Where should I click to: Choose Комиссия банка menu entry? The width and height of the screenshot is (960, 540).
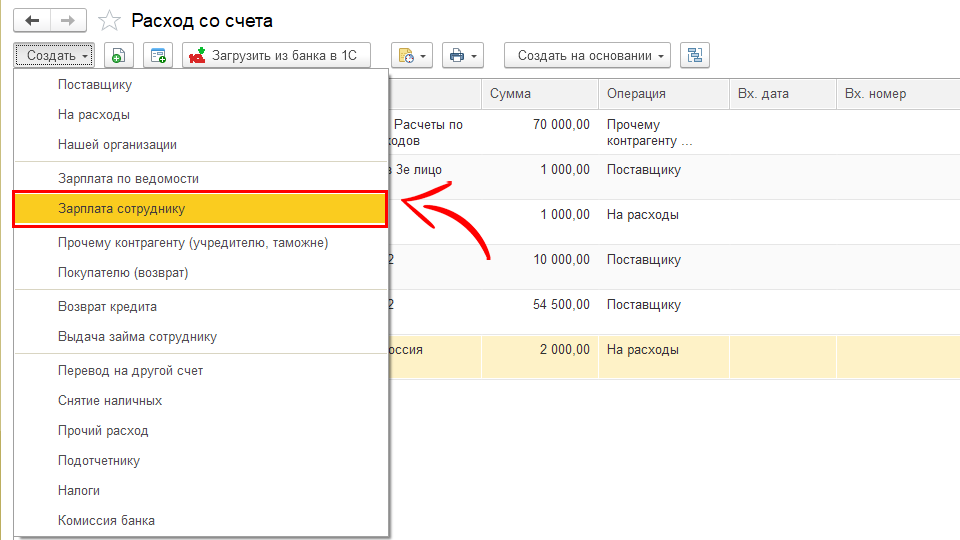pos(106,520)
